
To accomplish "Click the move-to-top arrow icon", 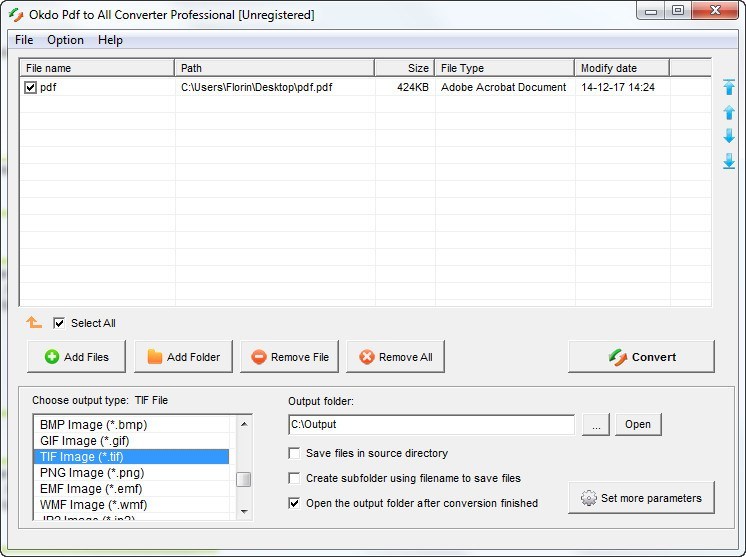I will [729, 87].
